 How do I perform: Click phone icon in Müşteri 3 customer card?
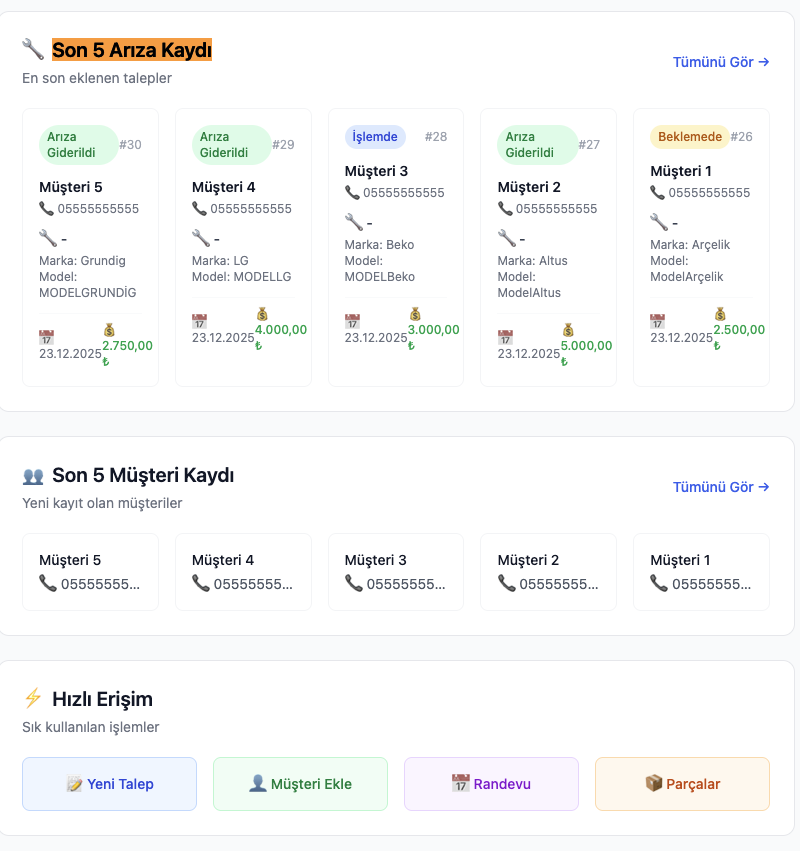353,583
